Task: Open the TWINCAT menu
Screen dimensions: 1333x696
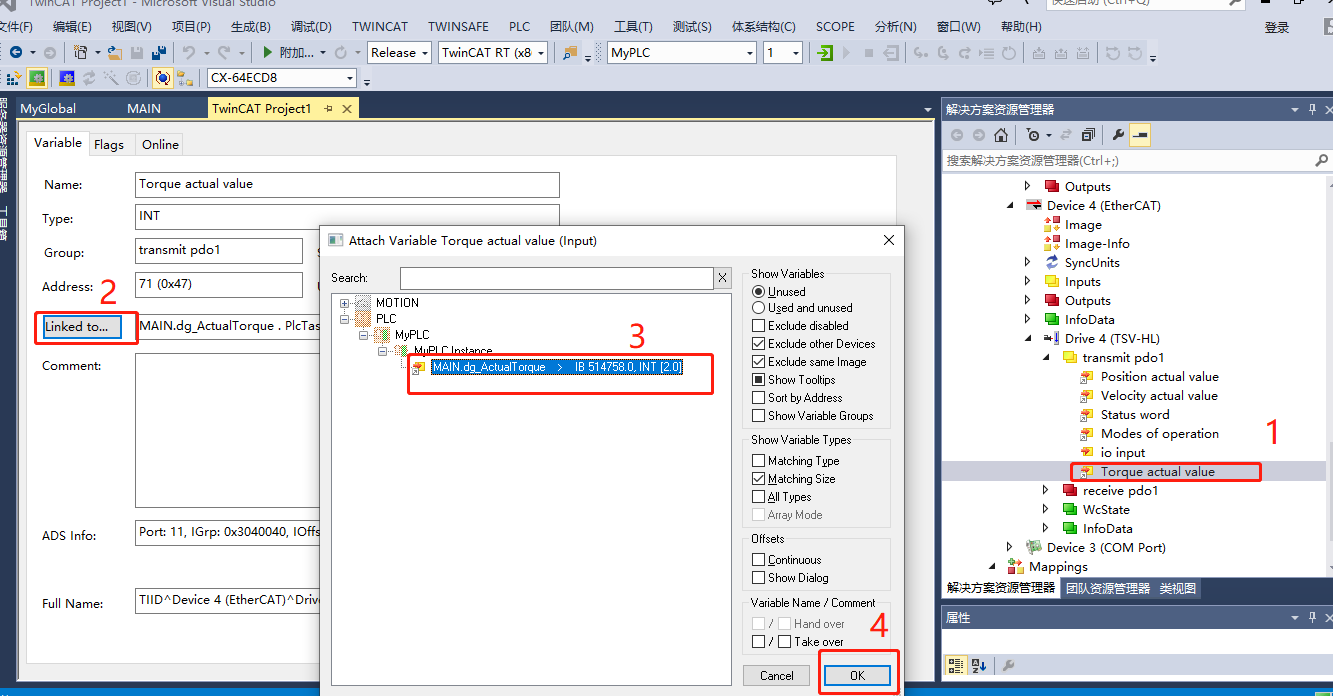Action: point(380,27)
